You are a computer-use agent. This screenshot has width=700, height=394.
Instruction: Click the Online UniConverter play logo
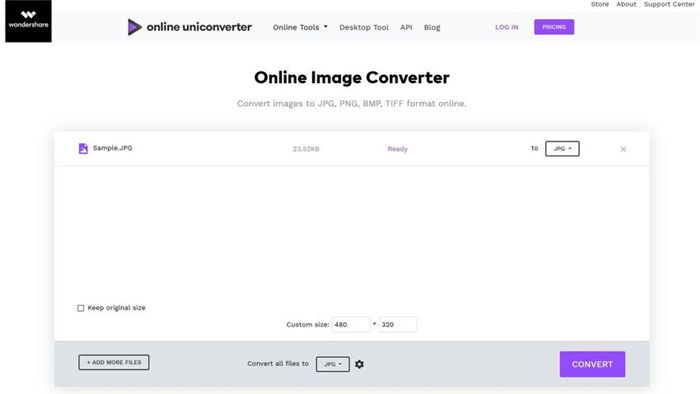134,27
